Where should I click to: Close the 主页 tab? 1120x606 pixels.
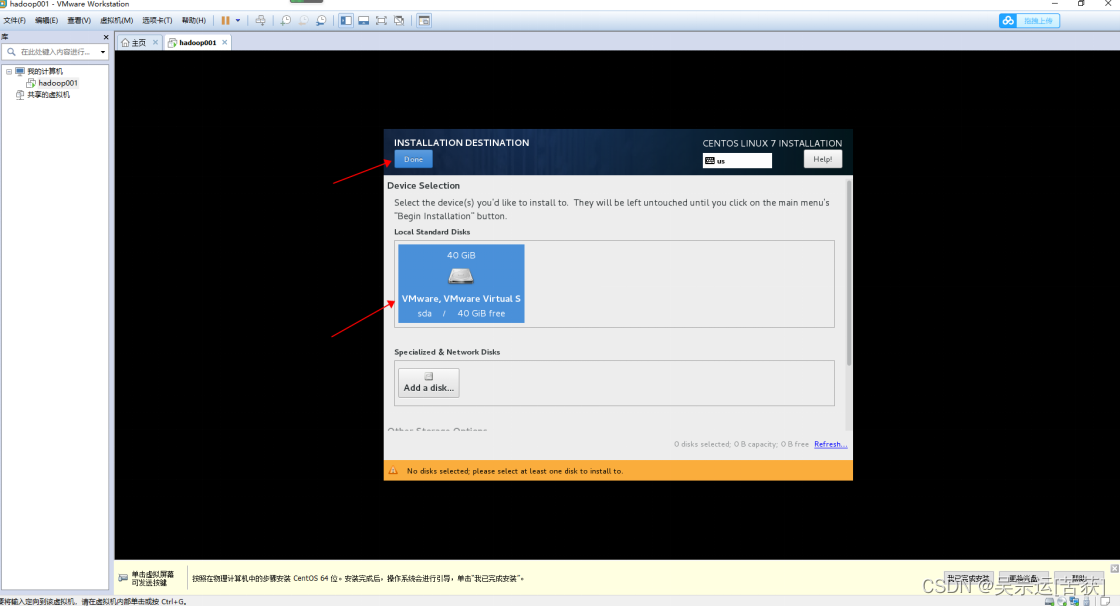(155, 42)
